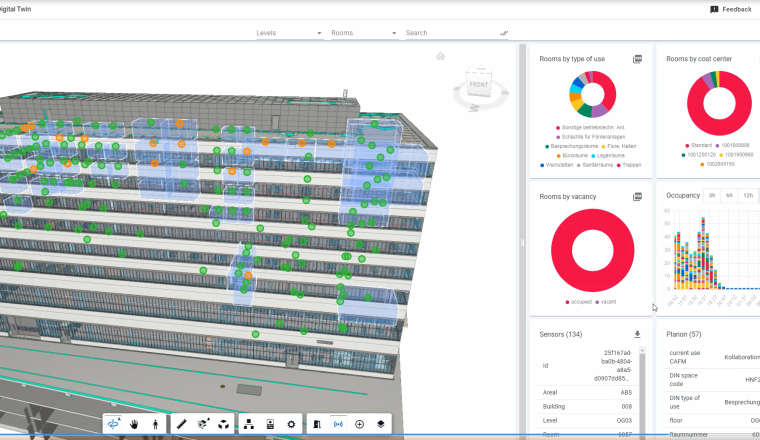Select the 6h Occupancy time range
This screenshot has width=760, height=440.
pos(729,195)
